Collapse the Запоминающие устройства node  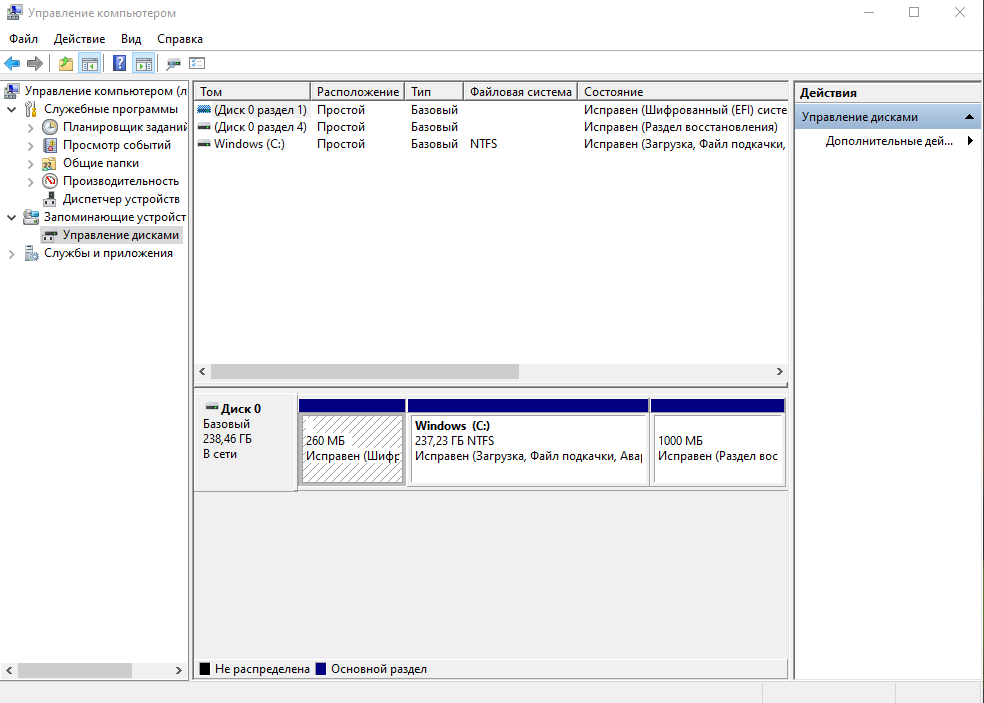(x=11, y=218)
